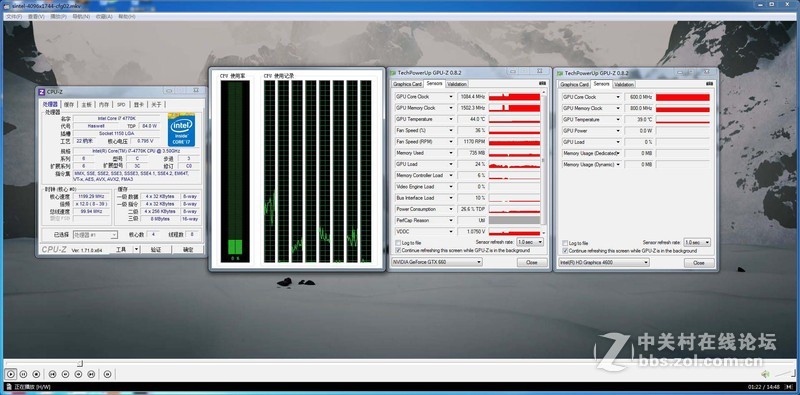Screen dimensions: 800x395
Task: Open the 查看(V) menu in player
Action: [36, 16]
